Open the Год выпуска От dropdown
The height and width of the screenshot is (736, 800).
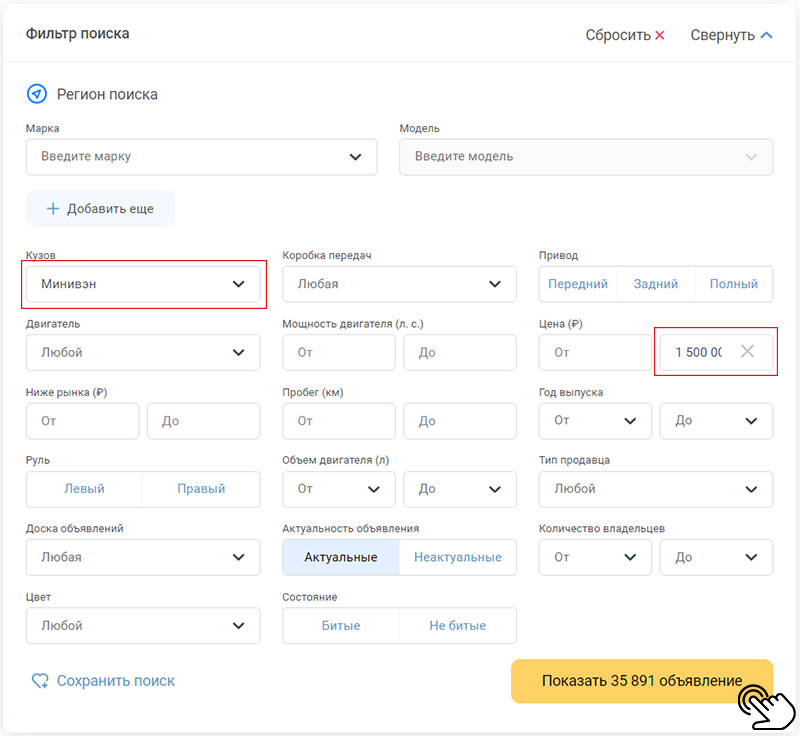click(x=595, y=421)
